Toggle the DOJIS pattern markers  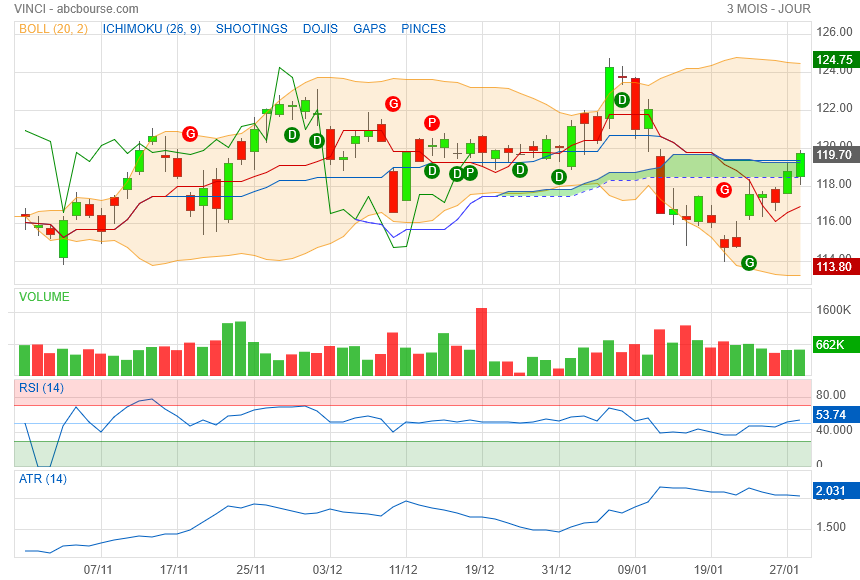click(320, 29)
